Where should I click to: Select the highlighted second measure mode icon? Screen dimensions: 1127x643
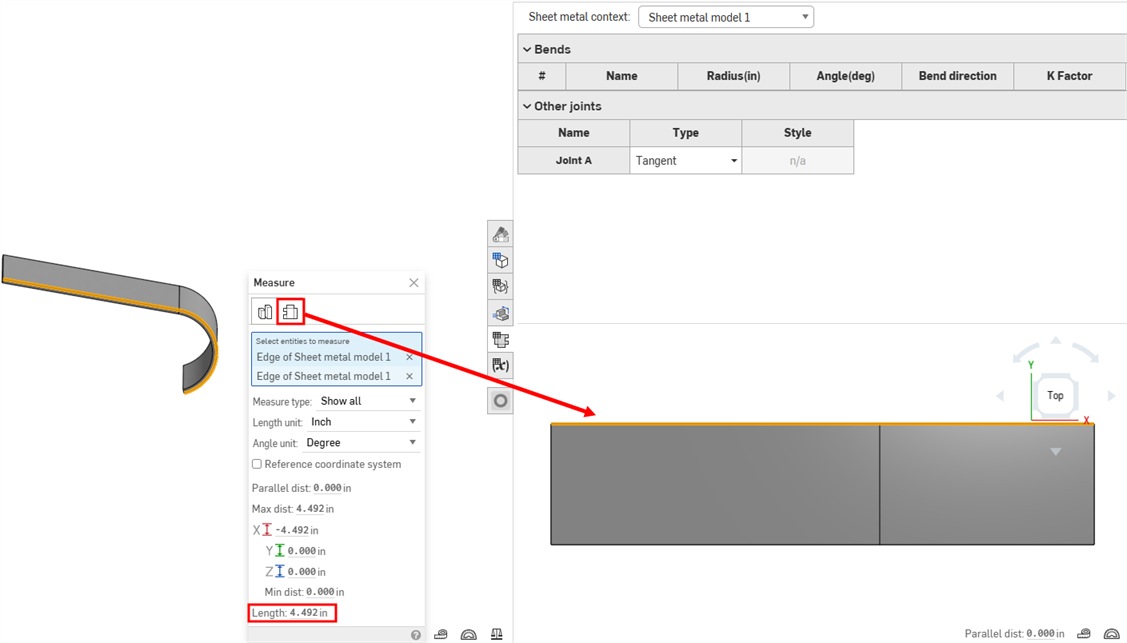pyautogui.click(x=290, y=311)
